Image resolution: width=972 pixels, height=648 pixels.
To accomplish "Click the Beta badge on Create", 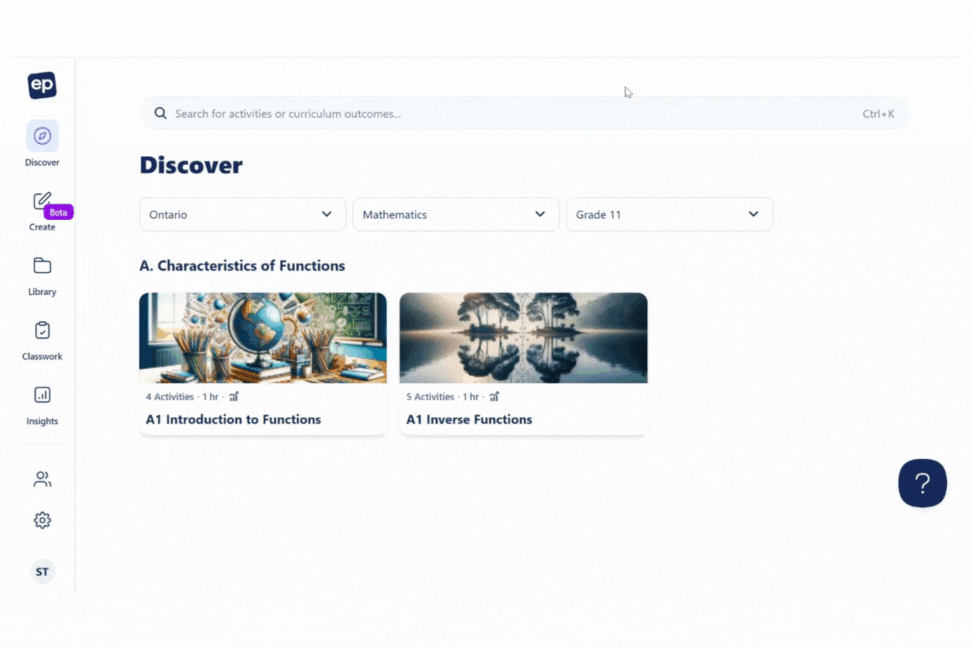I will (x=59, y=212).
